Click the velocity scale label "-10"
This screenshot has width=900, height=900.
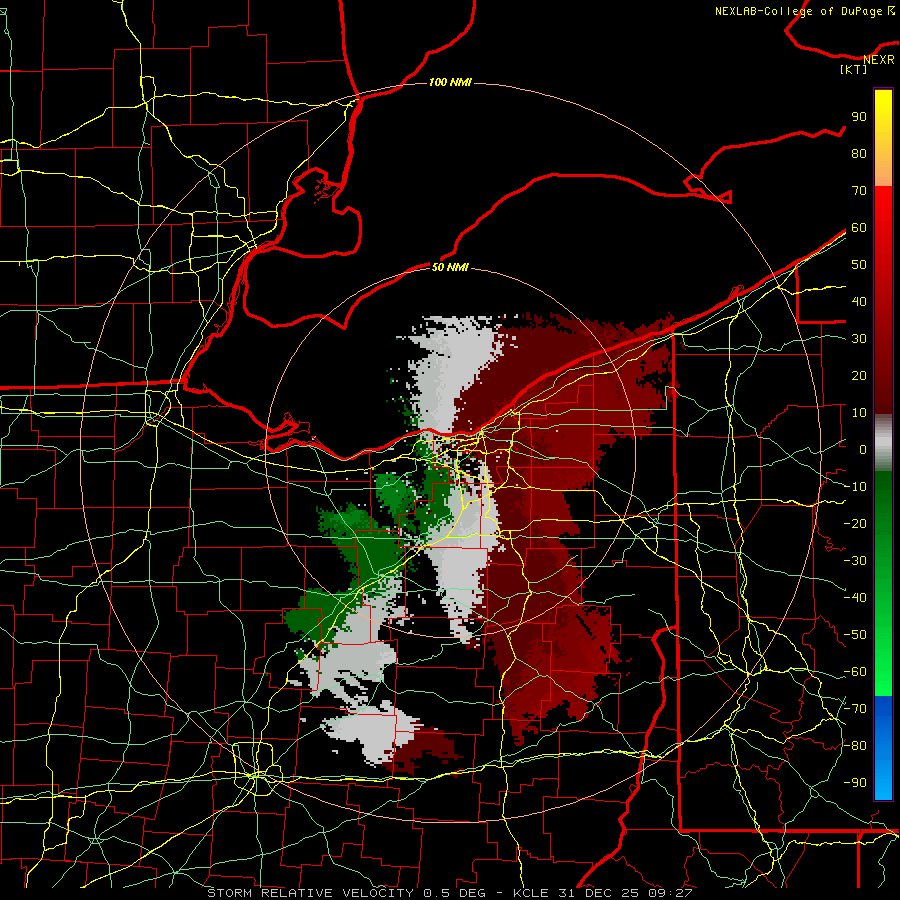855,487
